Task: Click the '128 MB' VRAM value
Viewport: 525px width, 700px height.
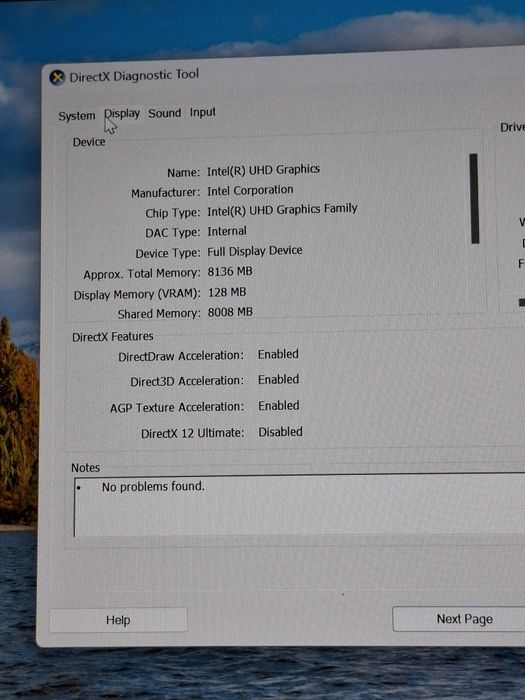Action: point(227,292)
